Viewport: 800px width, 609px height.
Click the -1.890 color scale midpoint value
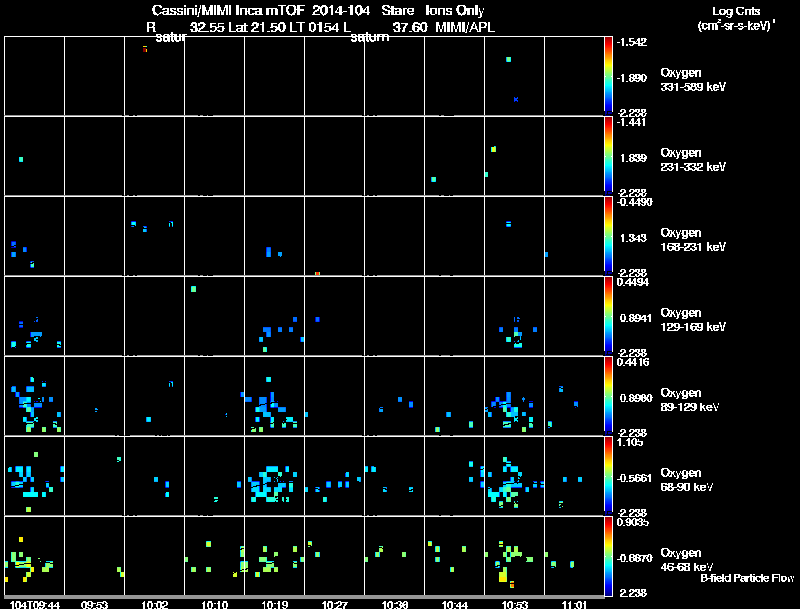(632, 78)
